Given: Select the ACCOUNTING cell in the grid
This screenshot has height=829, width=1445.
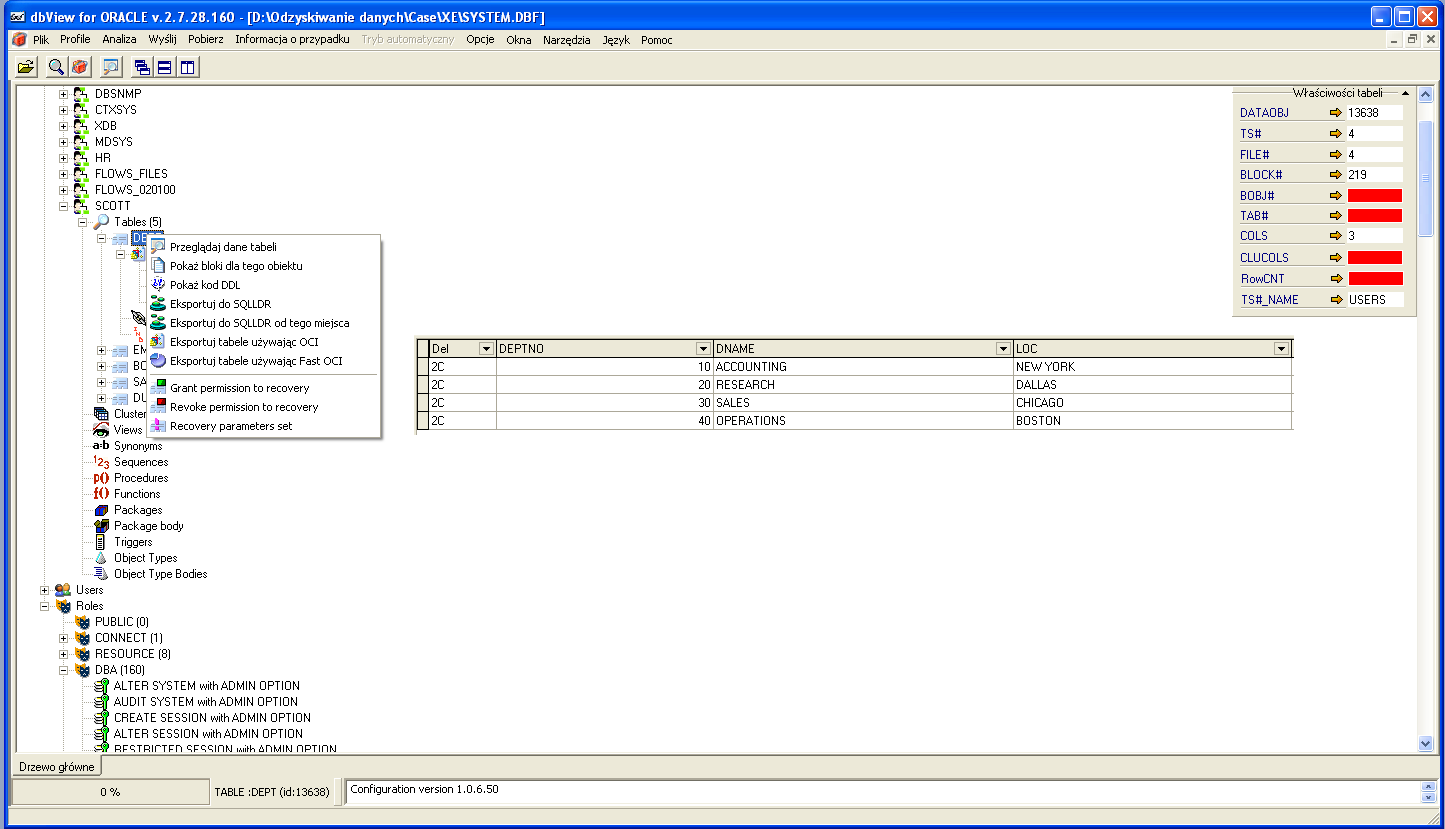Looking at the screenshot, I should tap(751, 367).
